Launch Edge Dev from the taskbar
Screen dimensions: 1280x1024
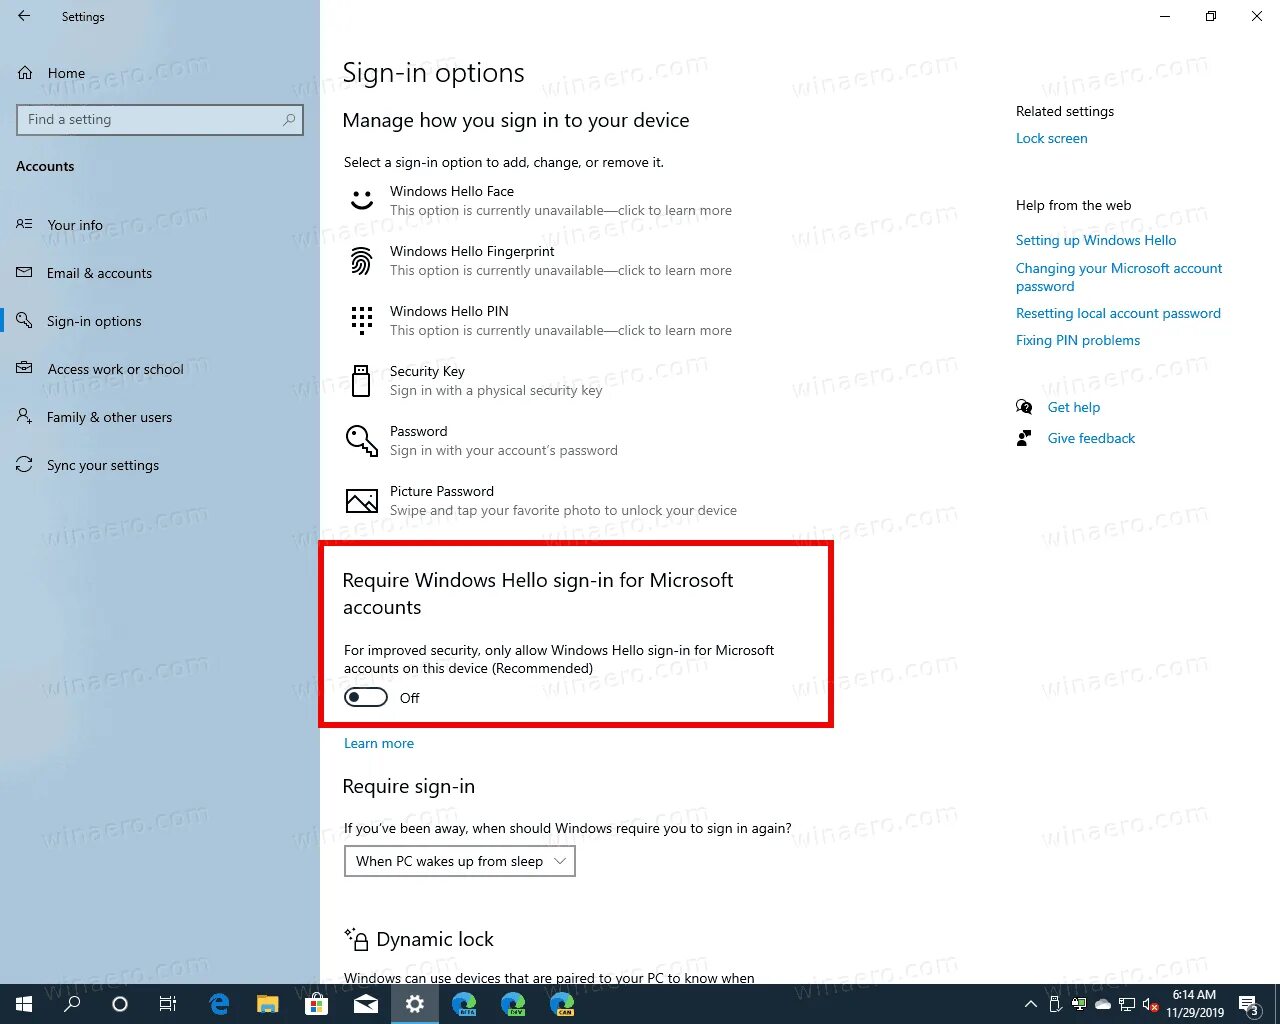(x=513, y=1004)
